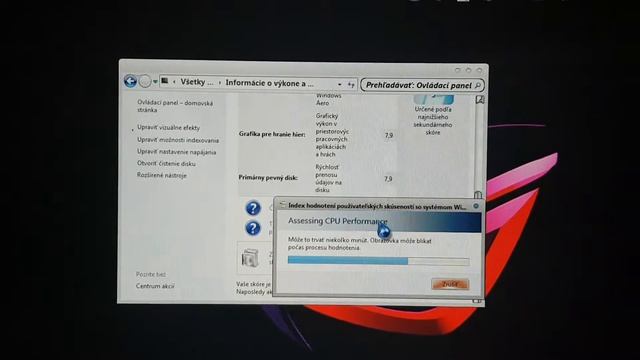Open the recent pages dropdown arrow
Viewport: 640px width, 360px height.
click(155, 82)
